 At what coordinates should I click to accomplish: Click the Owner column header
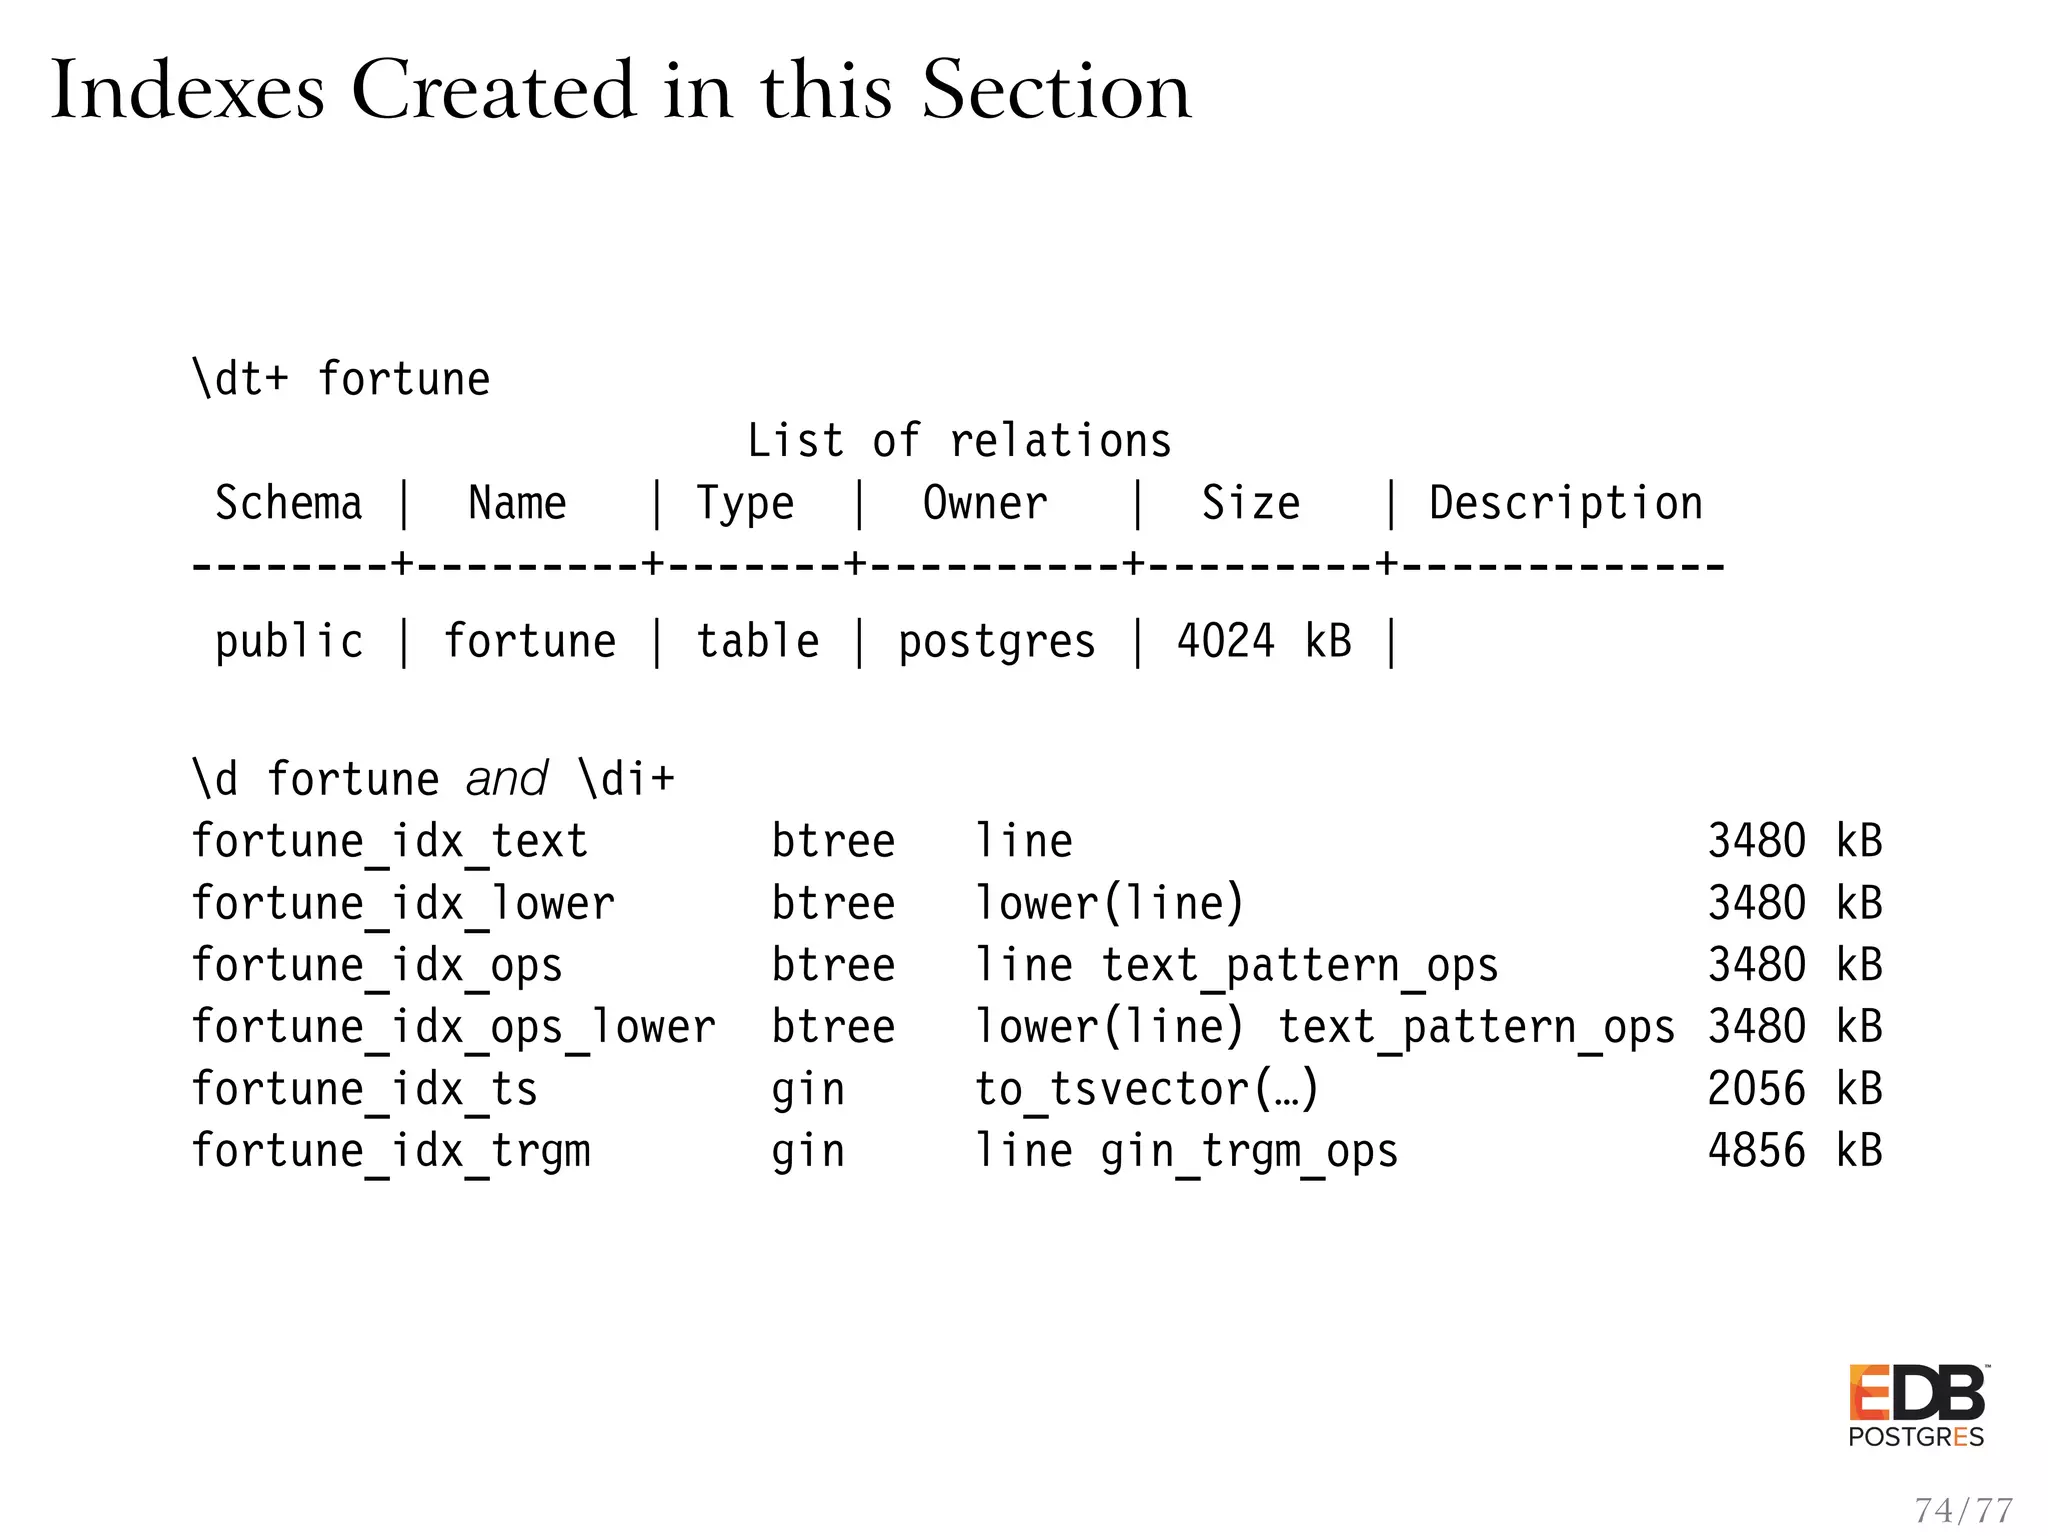tap(984, 503)
